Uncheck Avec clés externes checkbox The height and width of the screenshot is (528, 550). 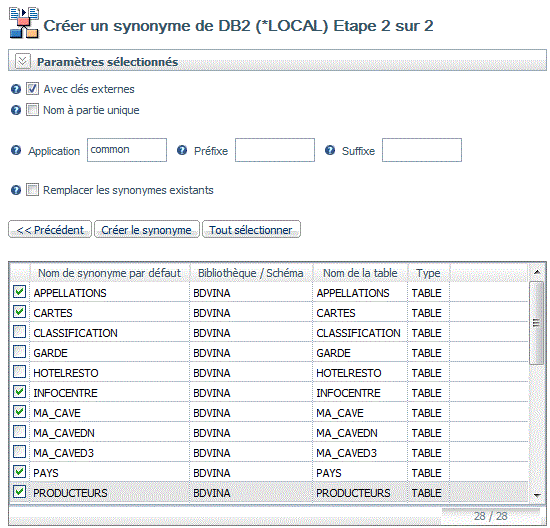32,89
